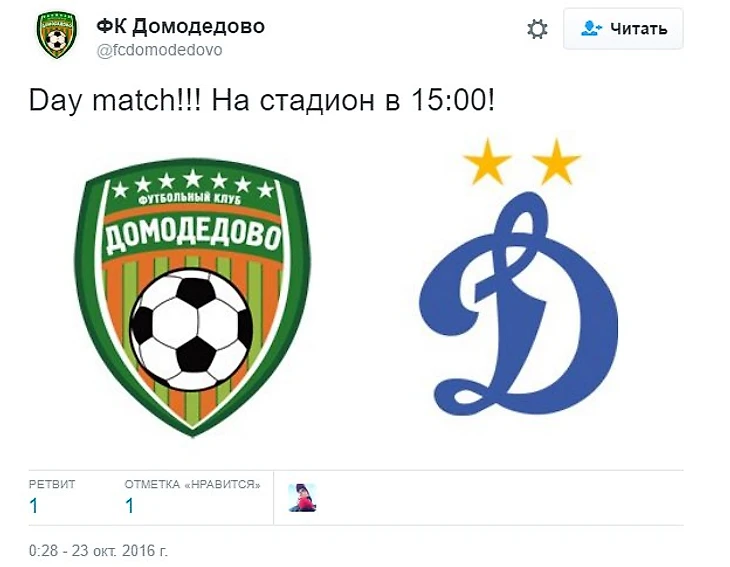Screen dimensions: 730x567
Task: Click the FC Domodedovo profile avatar
Action: click(56, 36)
